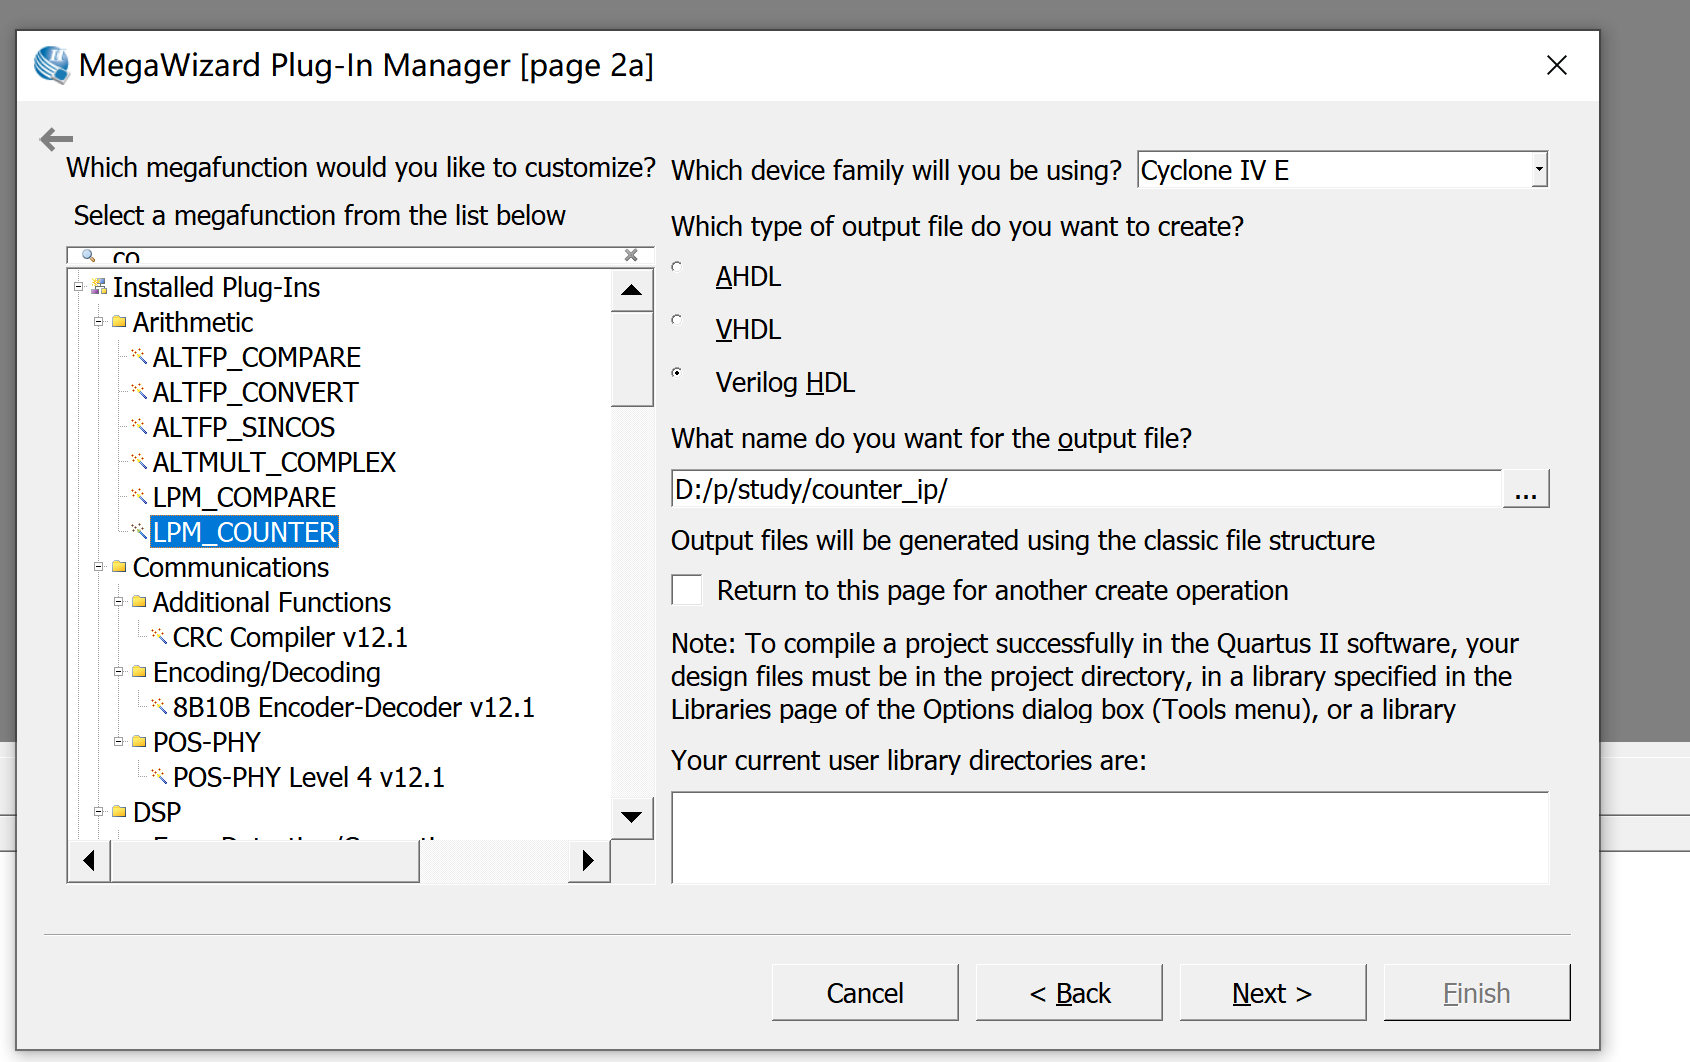
Task: Click tree horizontal scrollbar right arrow
Action: [588, 860]
